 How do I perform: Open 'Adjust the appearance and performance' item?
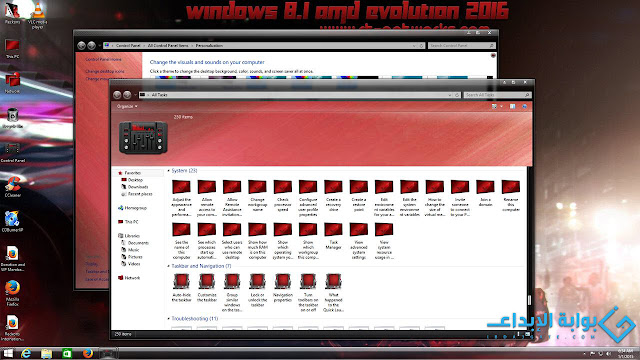tap(181, 198)
